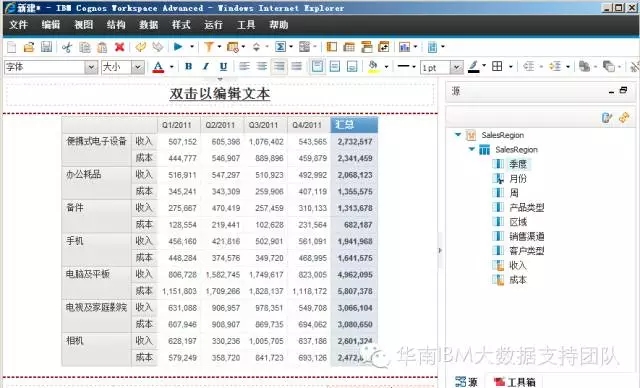Open the background fill color bucket

(373, 67)
